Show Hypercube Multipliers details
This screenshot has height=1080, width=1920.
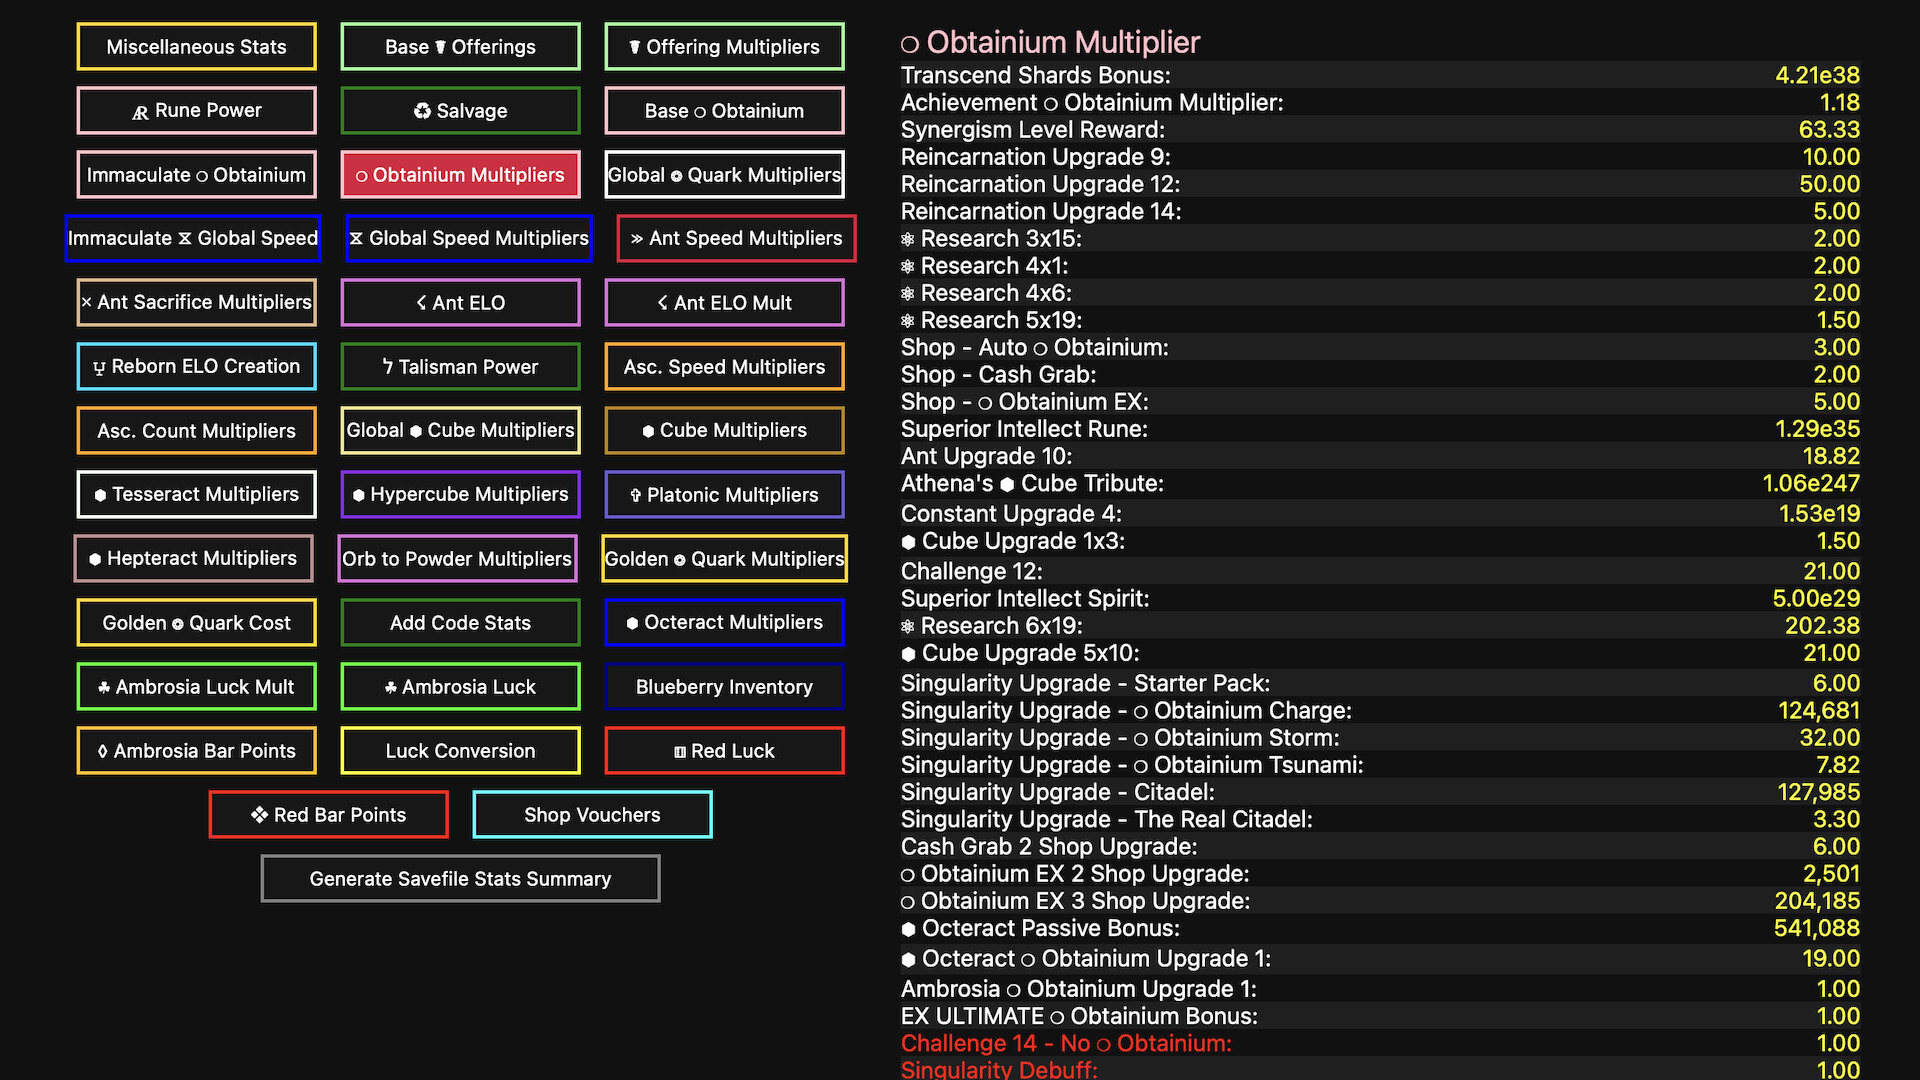point(460,494)
